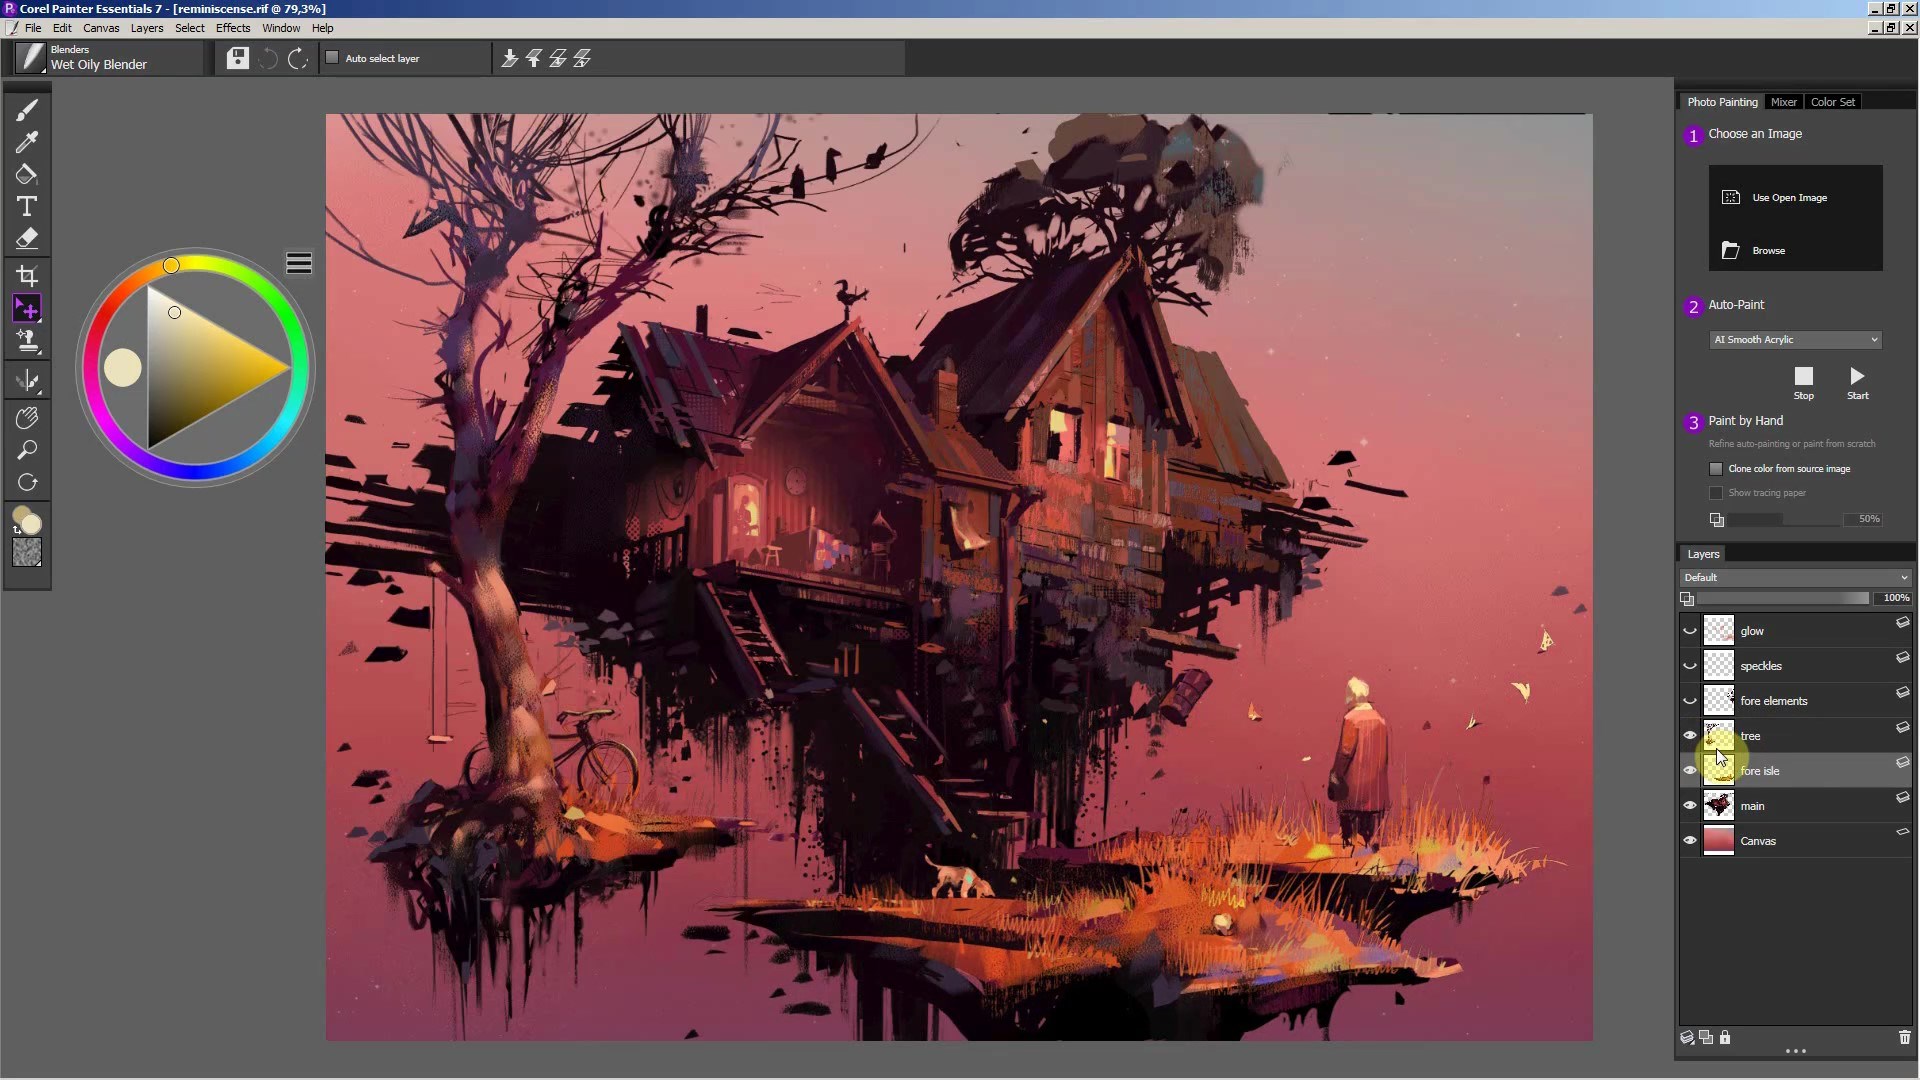Open the Default composite method dropdown
This screenshot has width=1920, height=1080.
tap(1795, 578)
